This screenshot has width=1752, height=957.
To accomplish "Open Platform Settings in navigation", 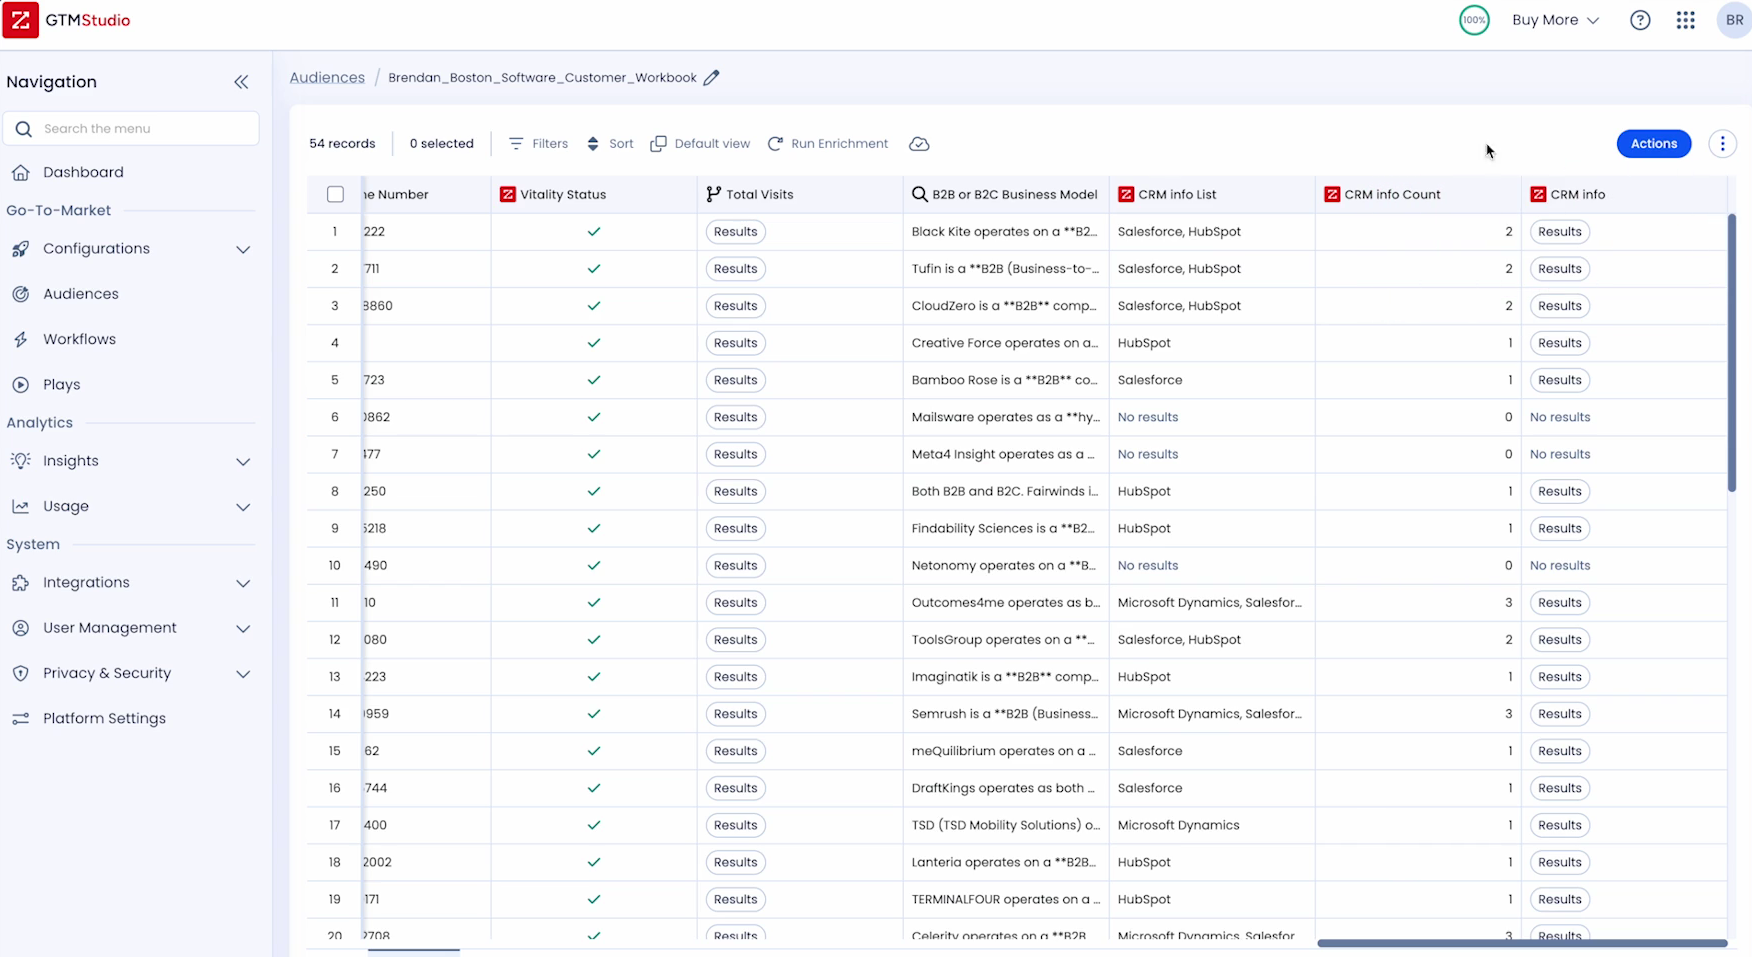I will (x=104, y=718).
